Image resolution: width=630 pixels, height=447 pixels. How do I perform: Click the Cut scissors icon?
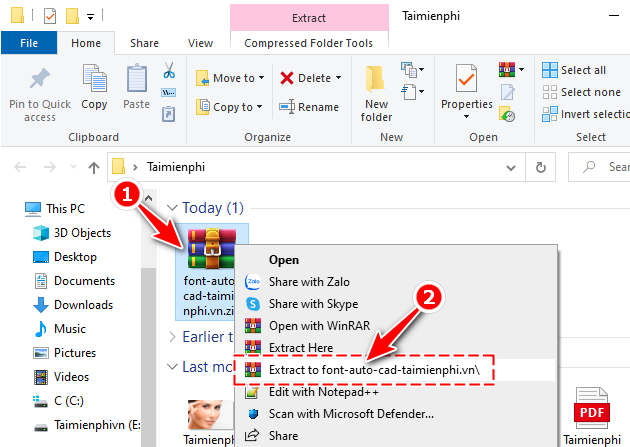169,71
